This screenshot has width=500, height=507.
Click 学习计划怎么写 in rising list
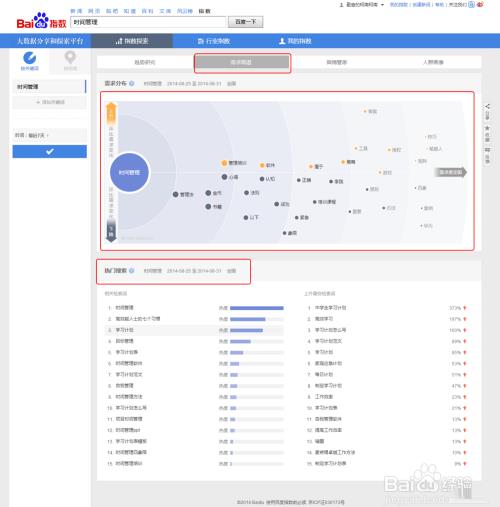pos(331,330)
